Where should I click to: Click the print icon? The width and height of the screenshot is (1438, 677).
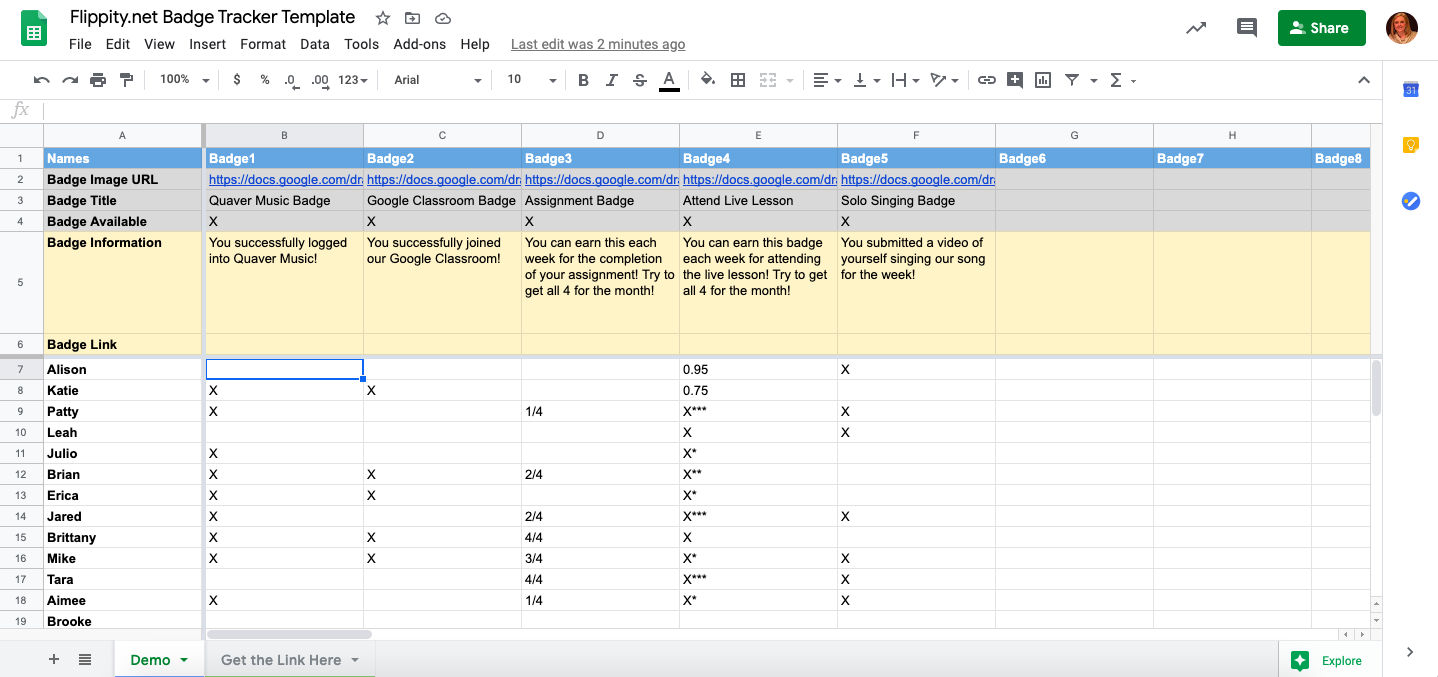point(98,80)
